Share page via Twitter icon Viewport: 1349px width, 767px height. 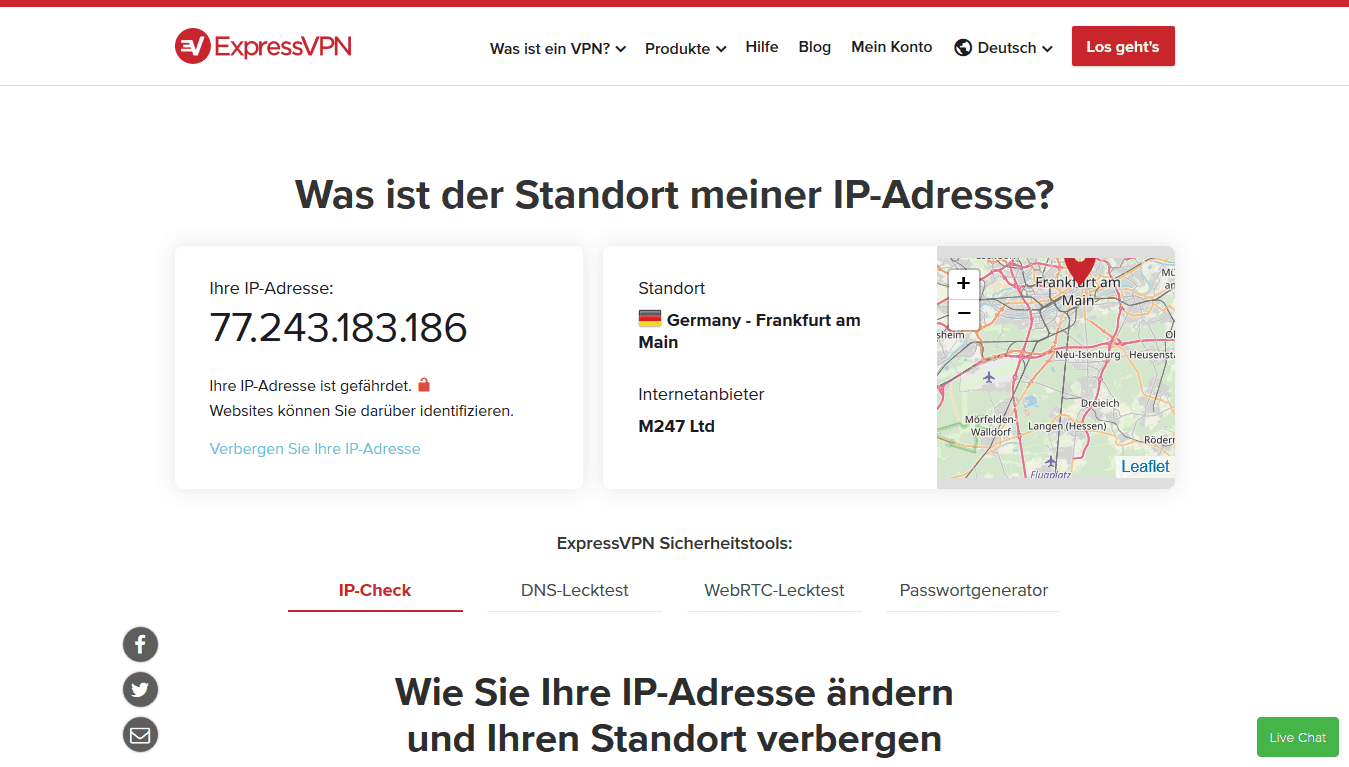(x=140, y=690)
